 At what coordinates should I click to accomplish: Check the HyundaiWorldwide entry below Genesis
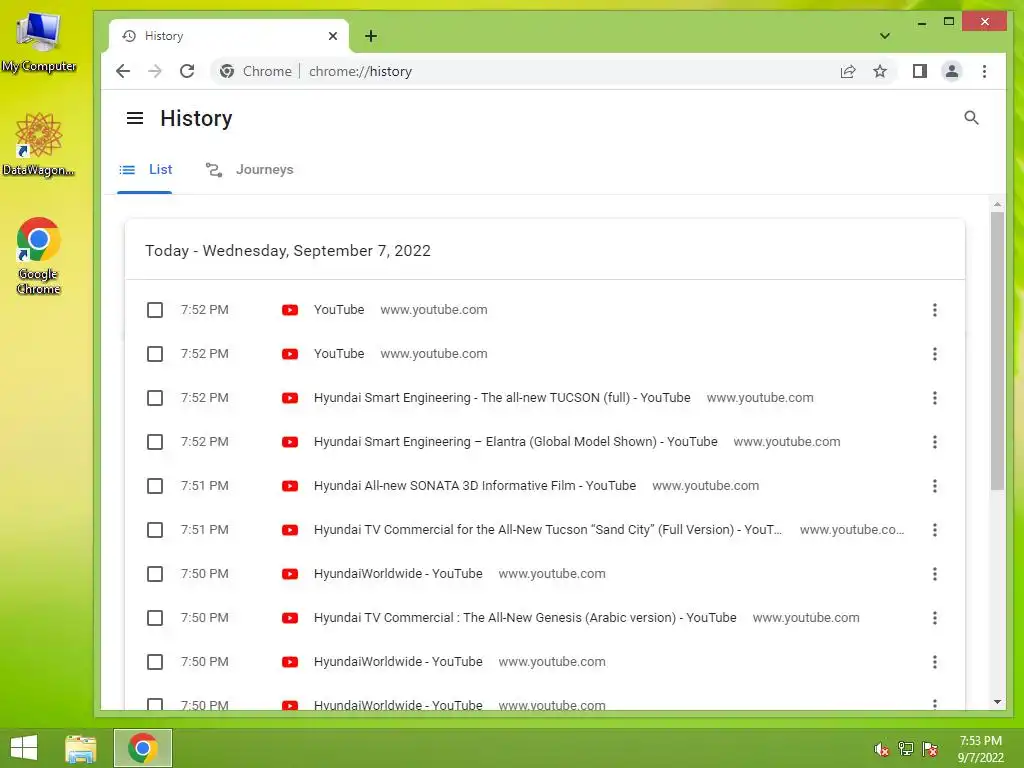click(155, 662)
